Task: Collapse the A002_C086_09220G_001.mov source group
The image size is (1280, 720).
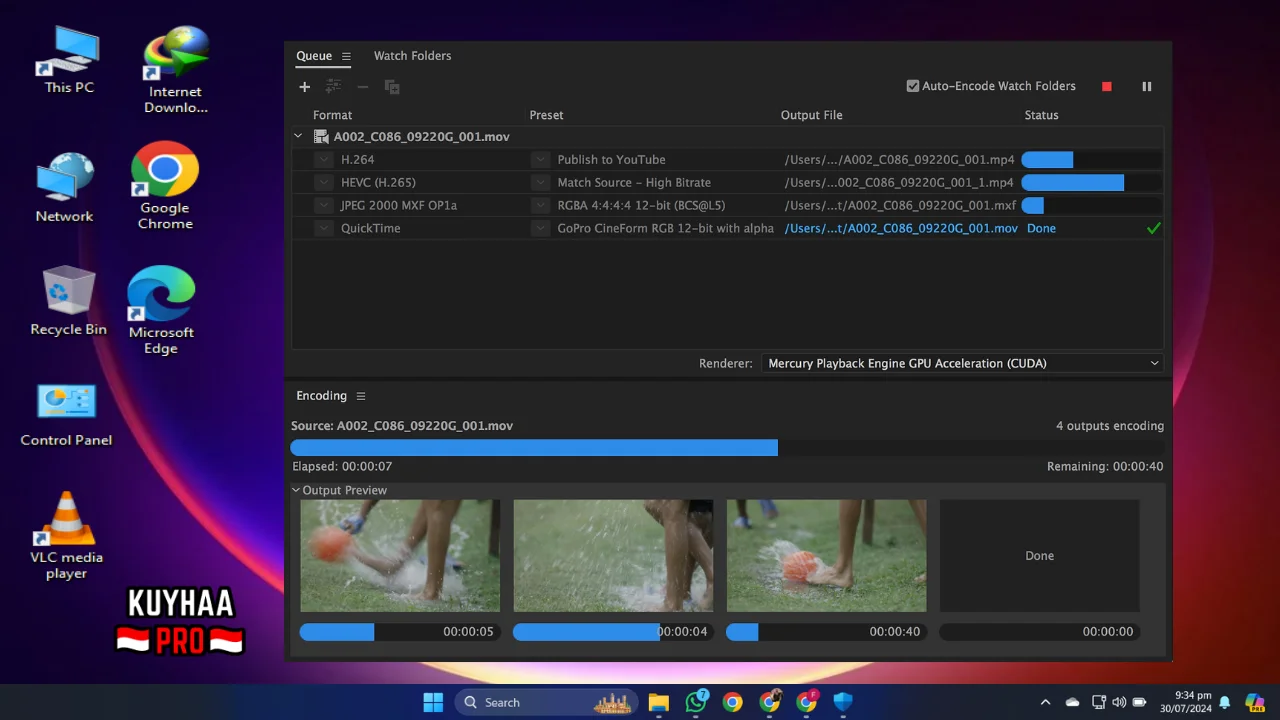Action: (298, 137)
